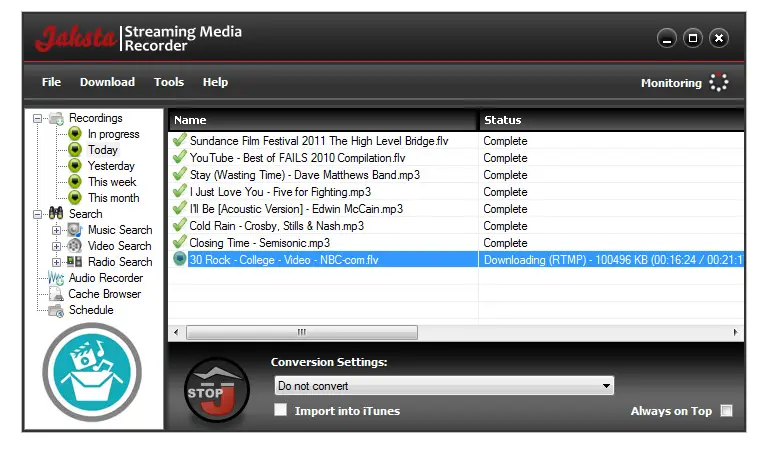The height and width of the screenshot is (464, 768).
Task: Open the Tools menu
Action: click(x=169, y=82)
